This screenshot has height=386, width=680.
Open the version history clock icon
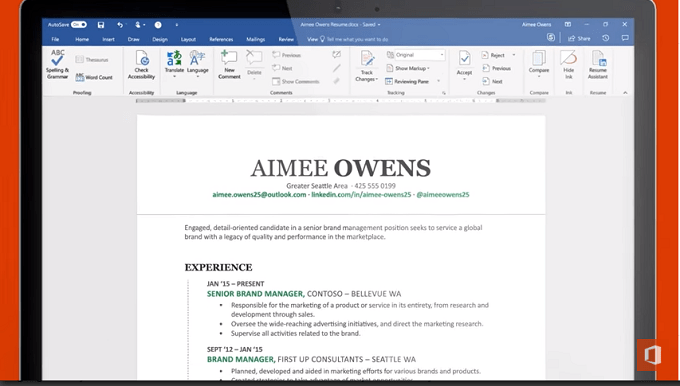tap(606, 38)
